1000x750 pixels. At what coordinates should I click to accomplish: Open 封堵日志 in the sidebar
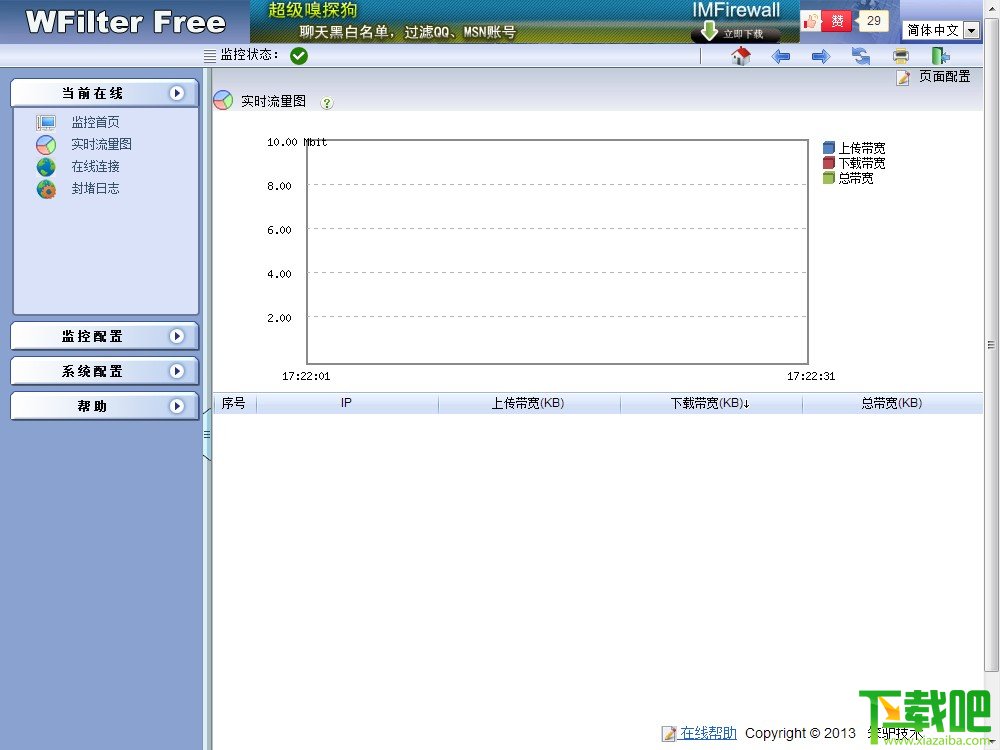click(x=95, y=188)
